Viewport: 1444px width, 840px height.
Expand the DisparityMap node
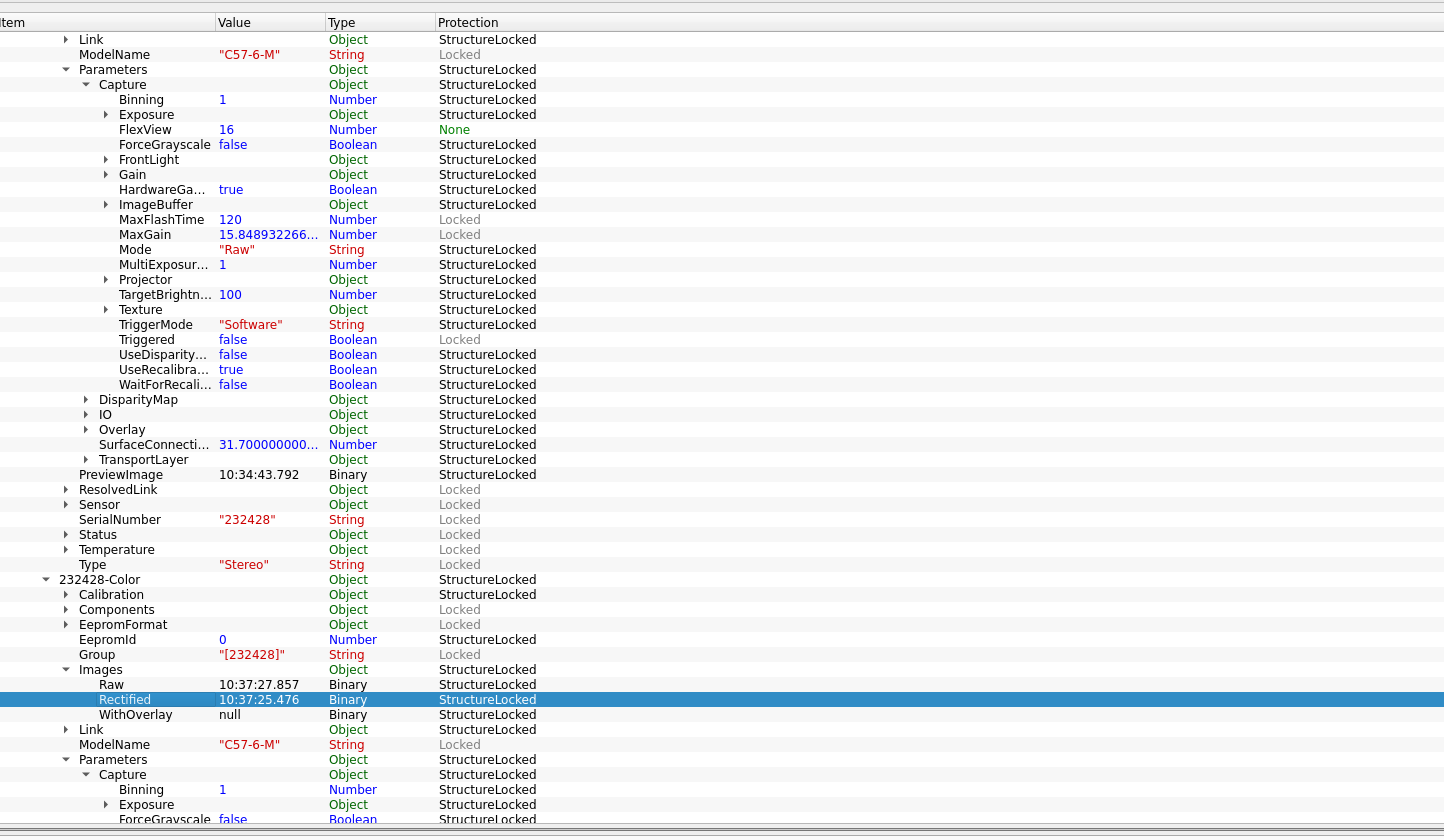click(86, 400)
